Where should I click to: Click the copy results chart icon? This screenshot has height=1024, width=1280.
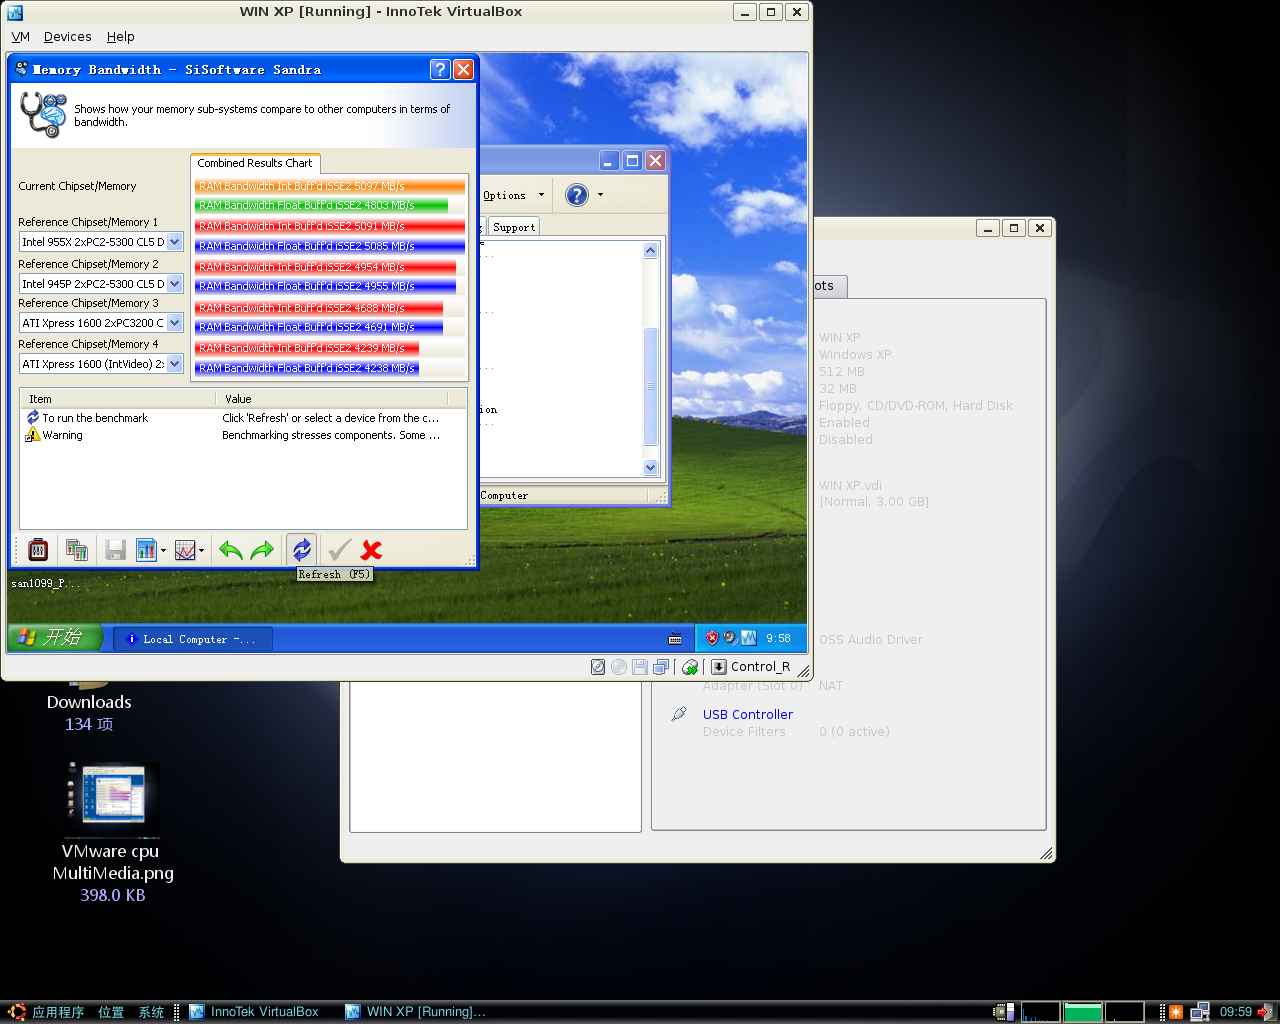[x=77, y=550]
